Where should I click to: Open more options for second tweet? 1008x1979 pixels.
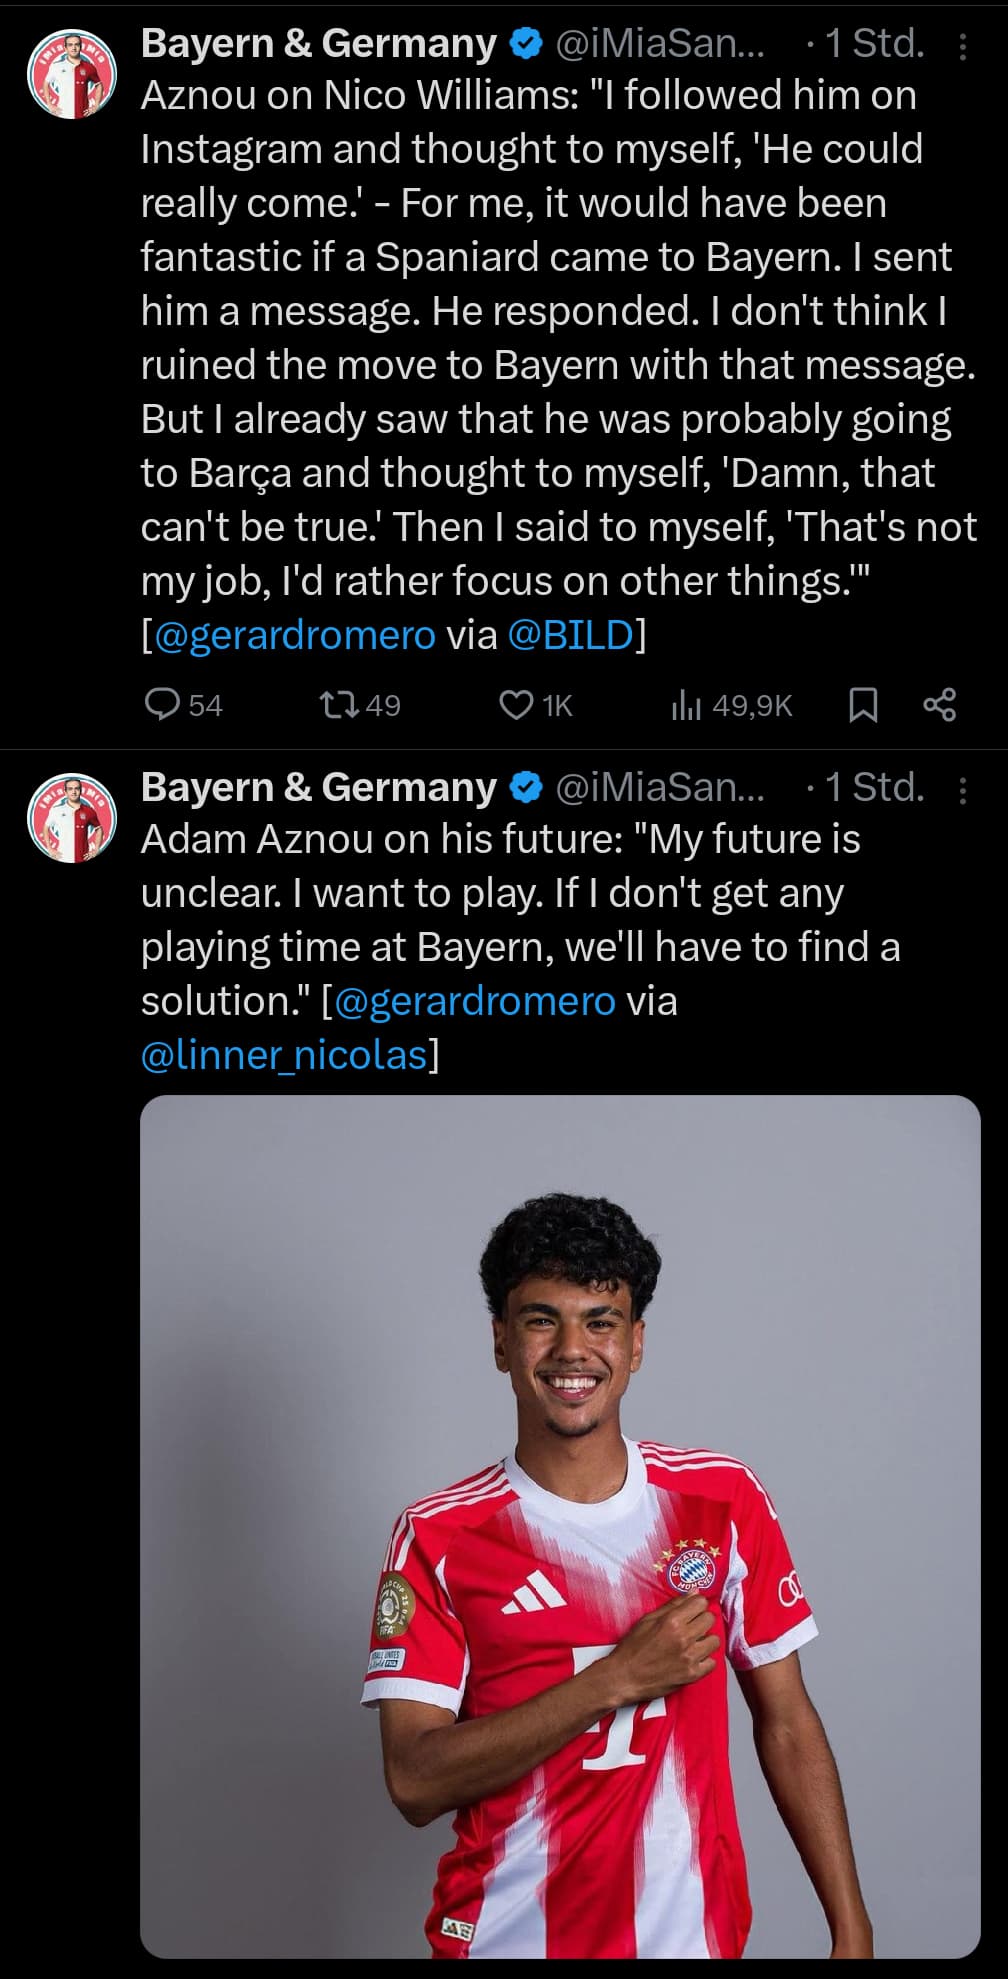[962, 790]
